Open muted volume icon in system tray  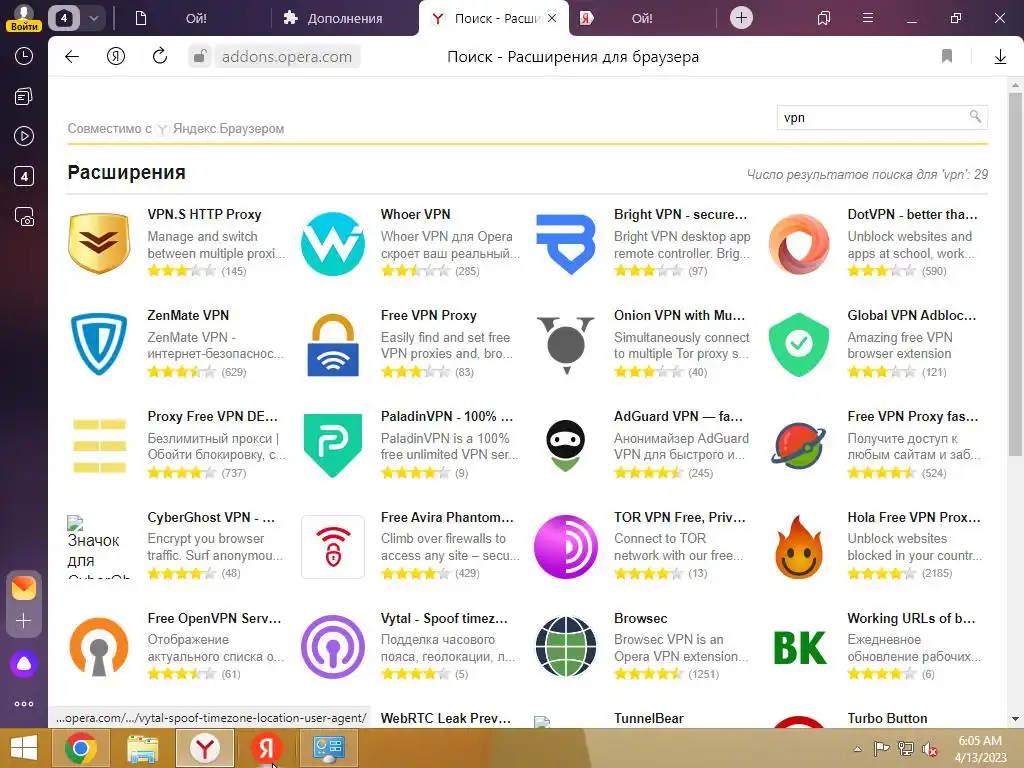(x=929, y=749)
